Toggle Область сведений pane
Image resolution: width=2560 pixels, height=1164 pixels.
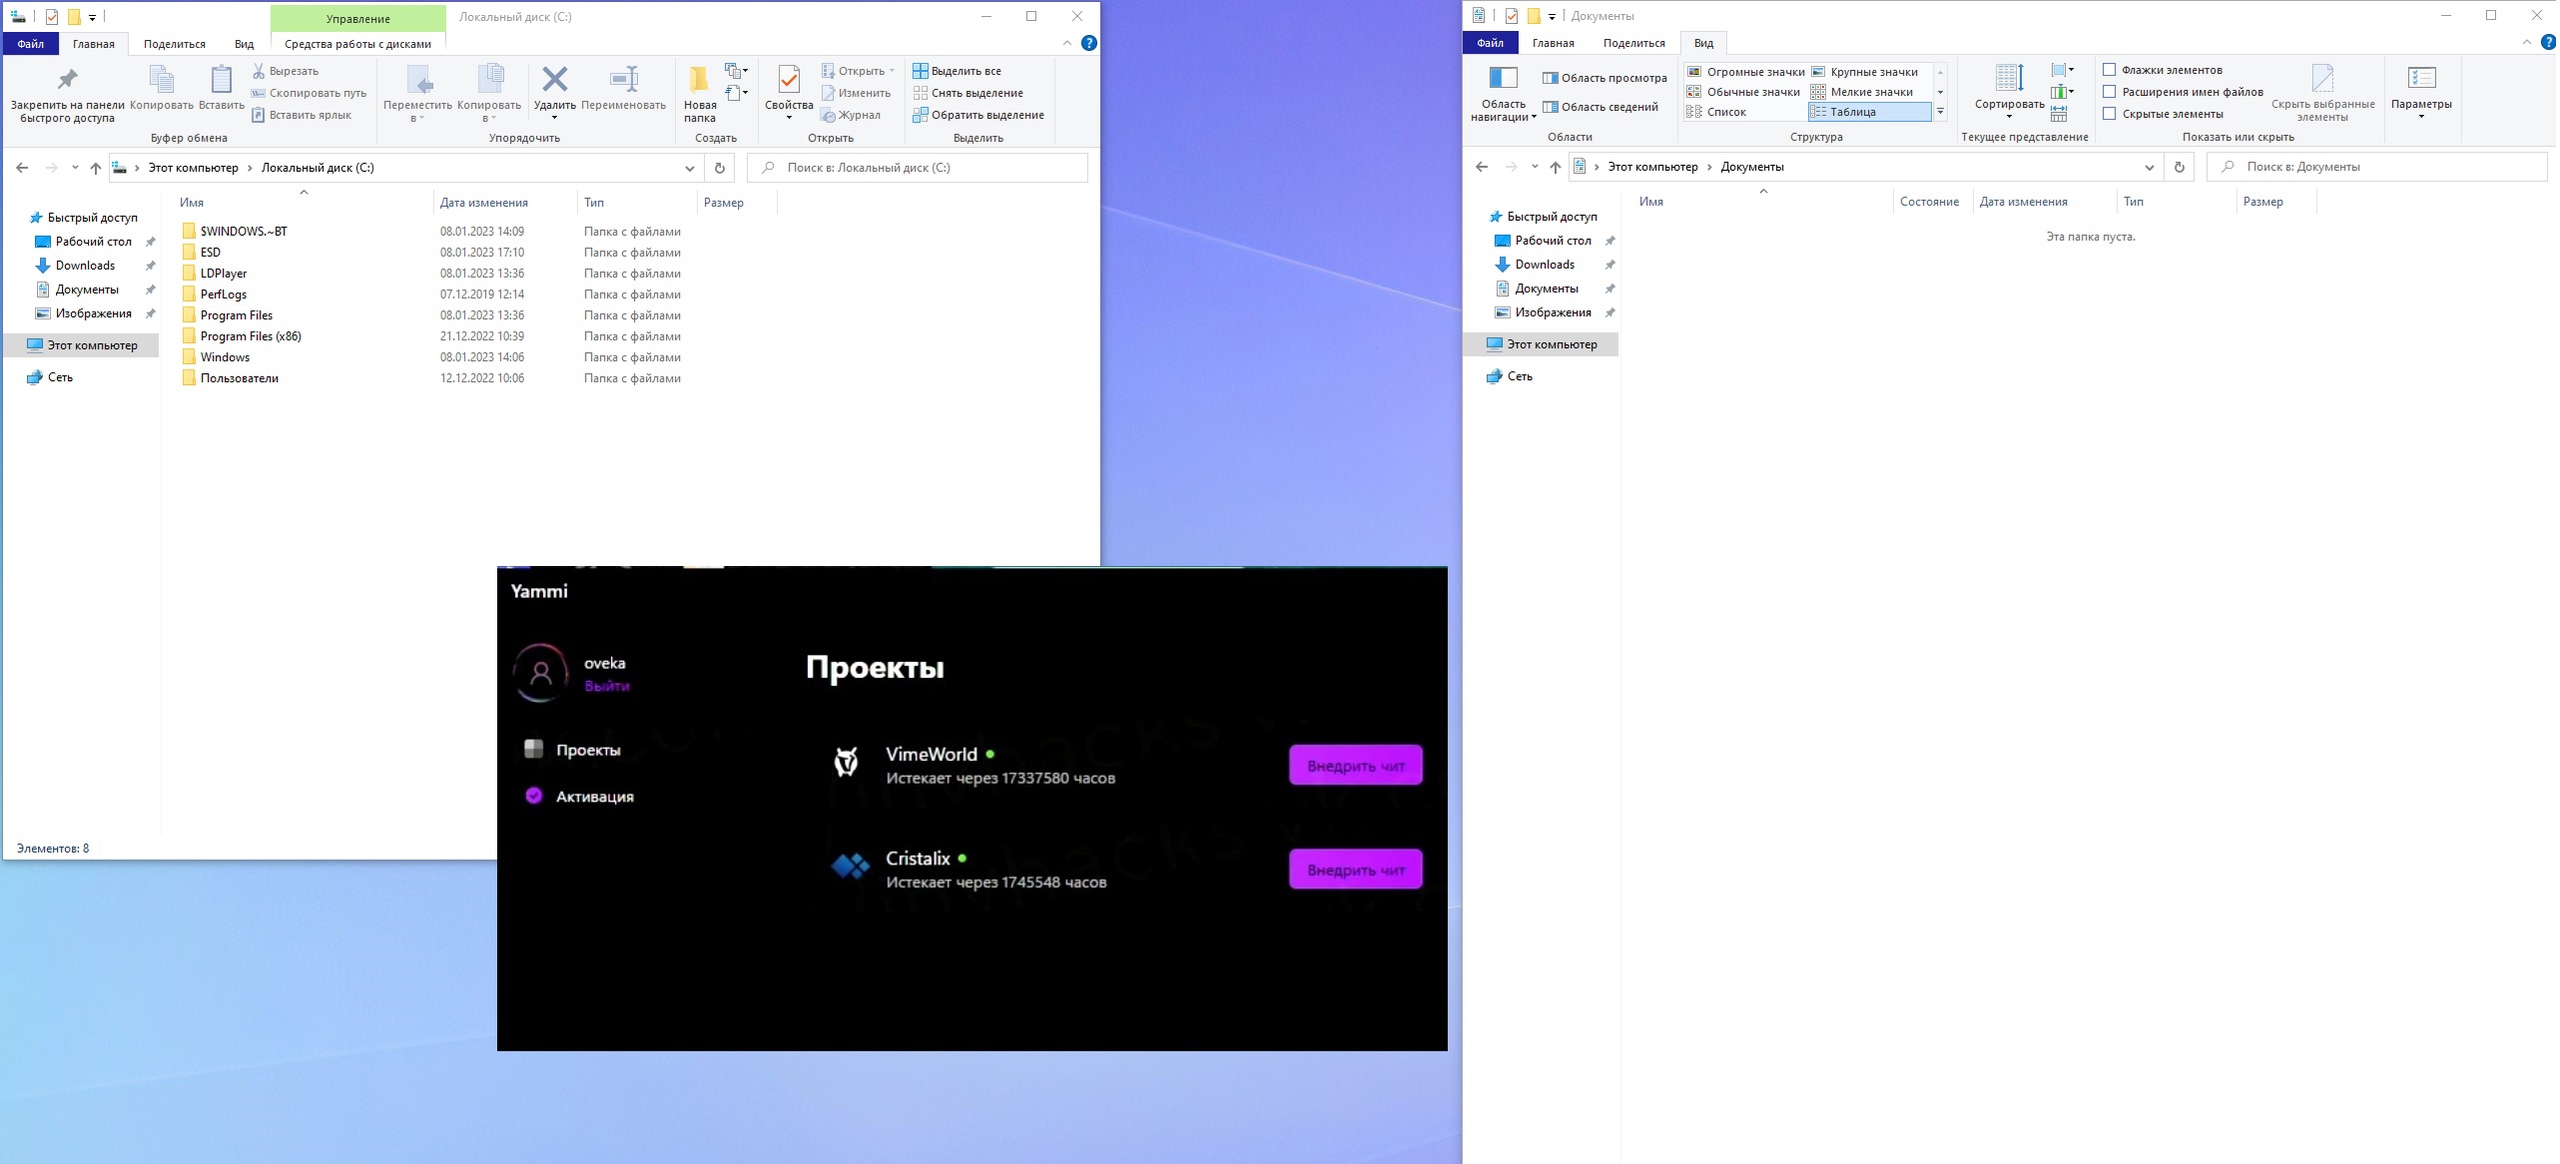coord(1600,107)
